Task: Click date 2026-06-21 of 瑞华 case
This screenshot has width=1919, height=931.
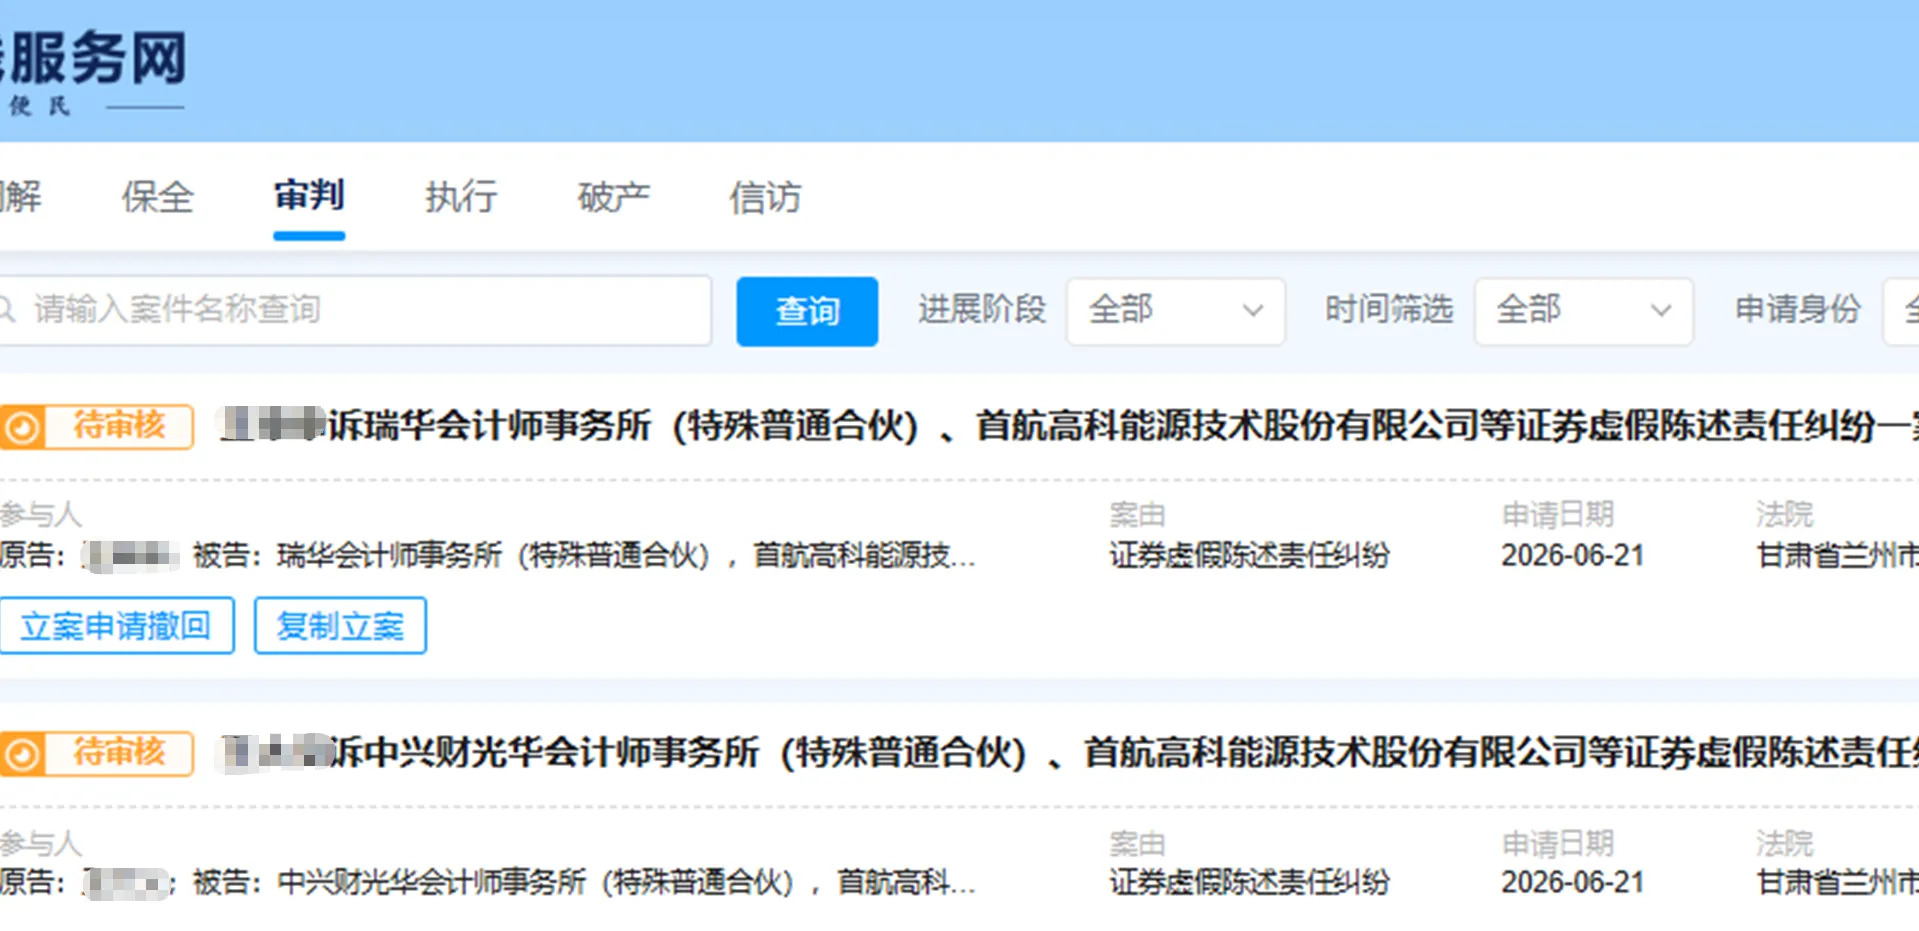Action: coord(1572,556)
